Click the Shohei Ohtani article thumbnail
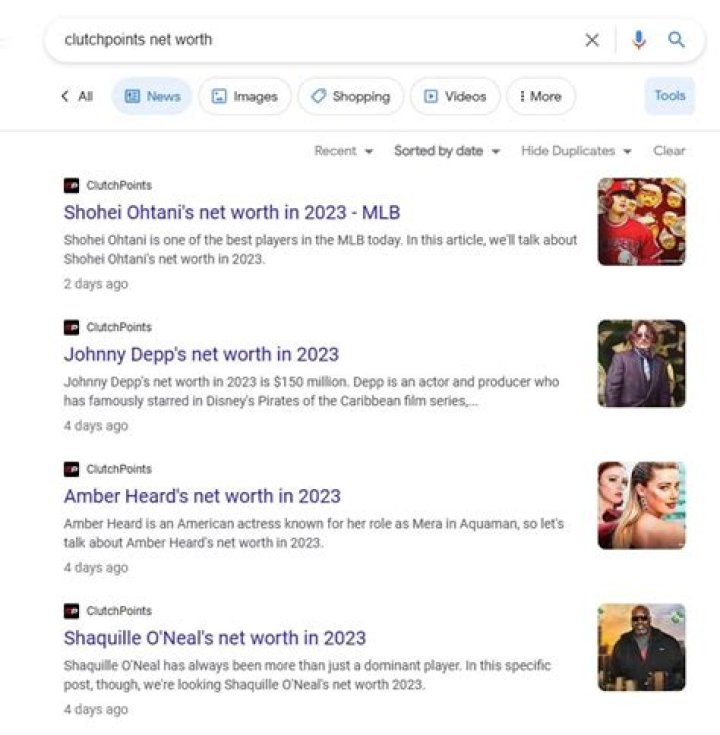This screenshot has height=735, width=720. (641, 222)
